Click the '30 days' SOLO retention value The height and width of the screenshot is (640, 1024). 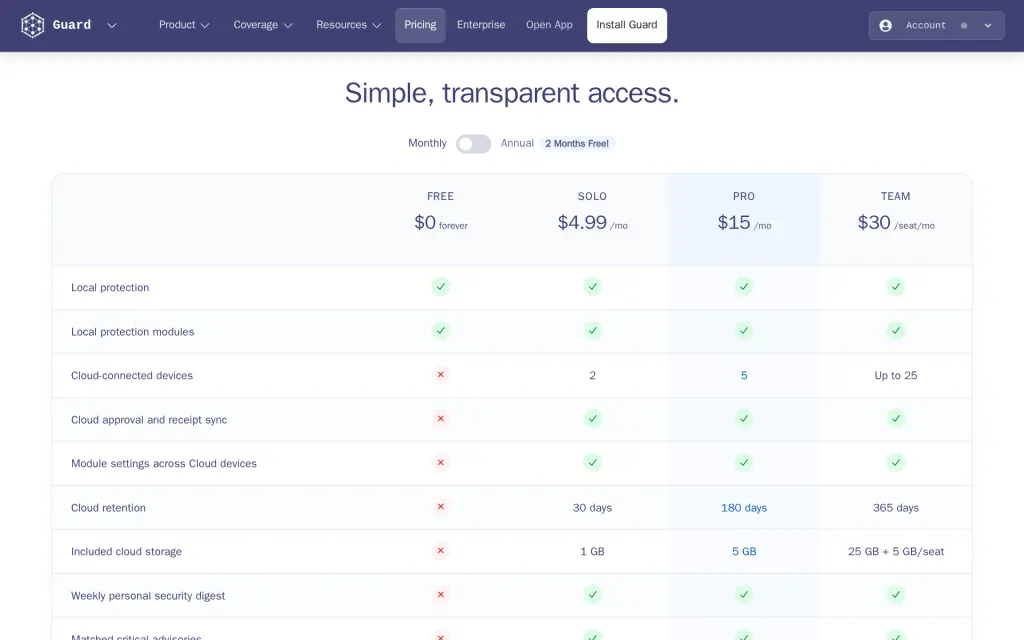(x=592, y=507)
